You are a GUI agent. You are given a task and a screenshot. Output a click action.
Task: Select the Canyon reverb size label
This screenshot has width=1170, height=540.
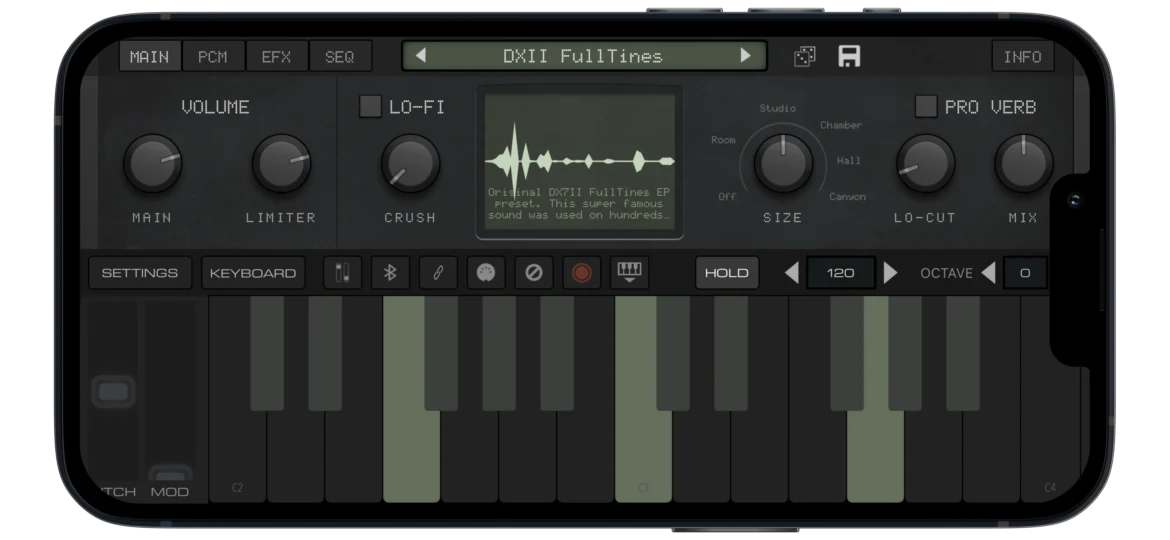(x=848, y=197)
